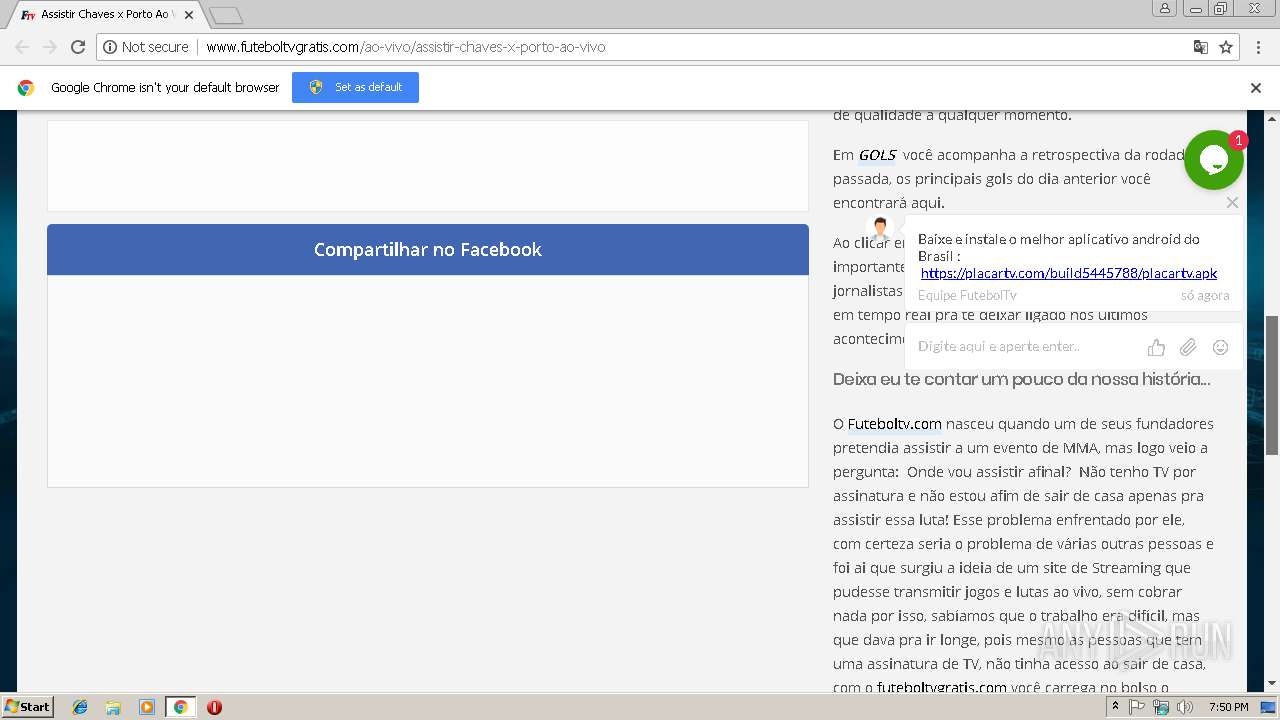The height and width of the screenshot is (720, 1280).
Task: Click the address bar URL
Action: tap(405, 47)
